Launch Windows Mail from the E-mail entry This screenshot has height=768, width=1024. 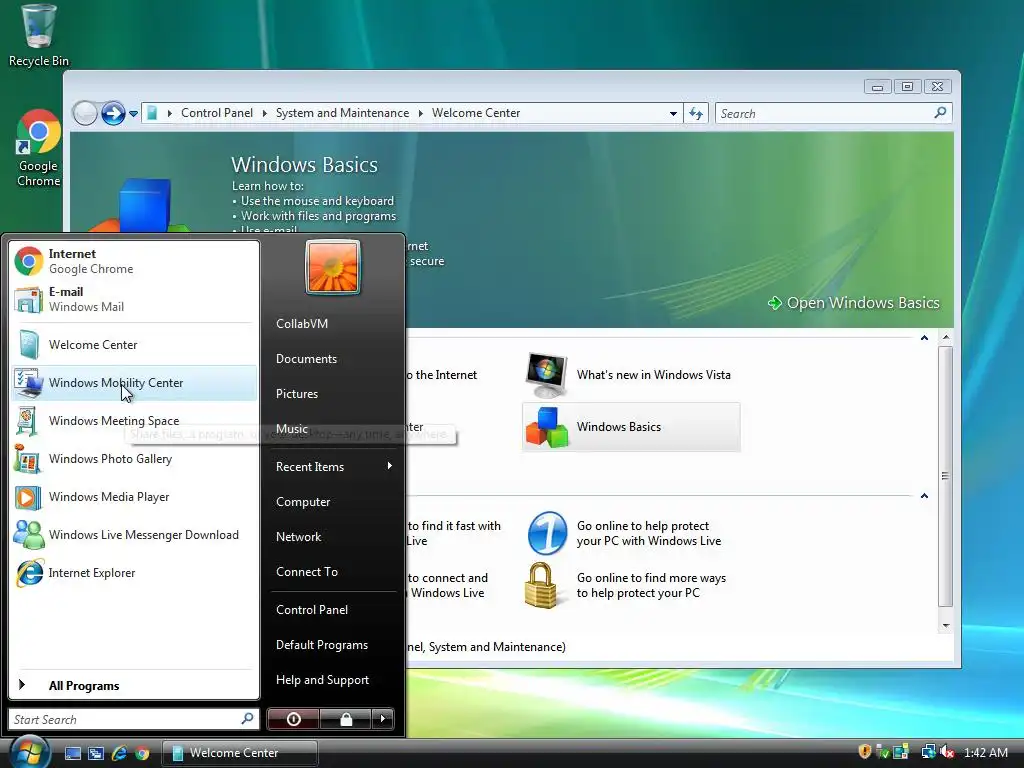[134, 299]
